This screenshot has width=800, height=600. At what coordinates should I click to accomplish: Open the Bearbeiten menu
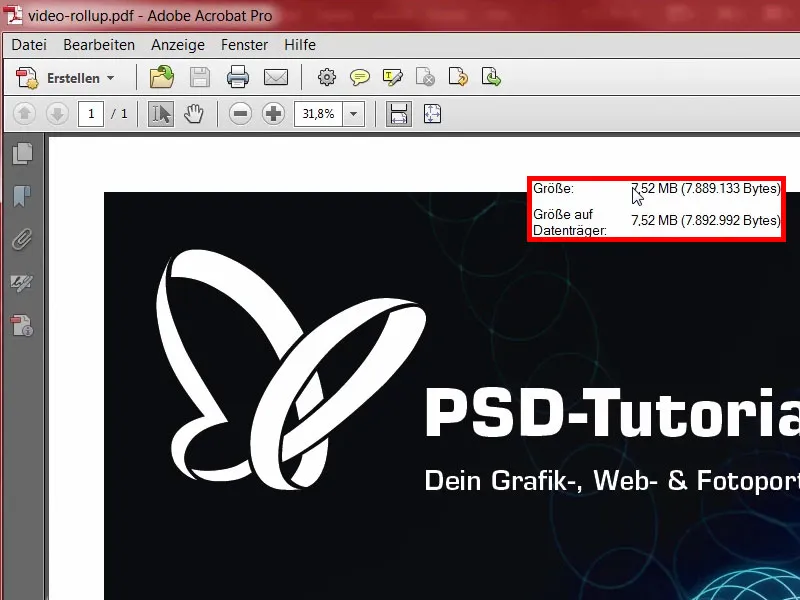click(99, 45)
